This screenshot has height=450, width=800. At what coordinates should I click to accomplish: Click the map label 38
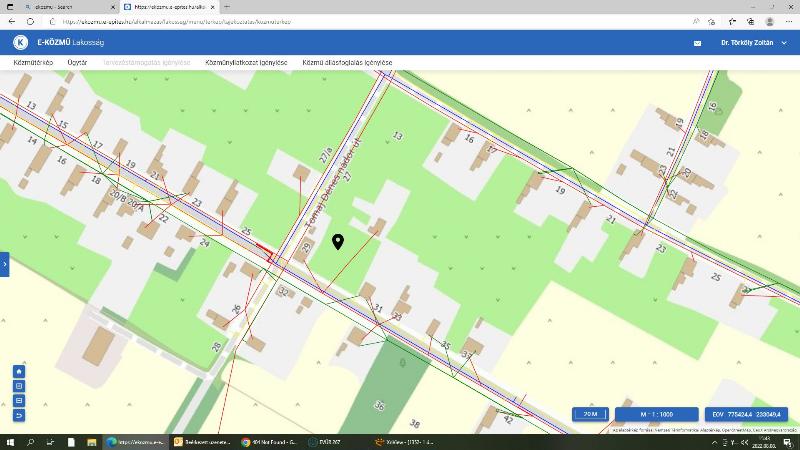pos(415,423)
